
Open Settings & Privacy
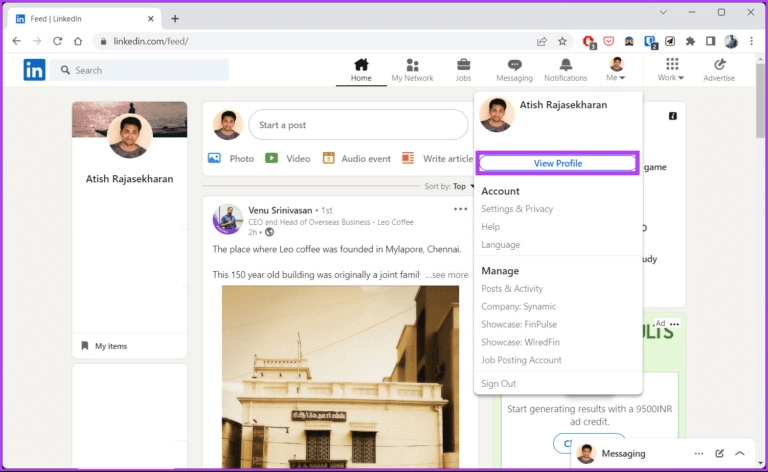click(x=517, y=209)
